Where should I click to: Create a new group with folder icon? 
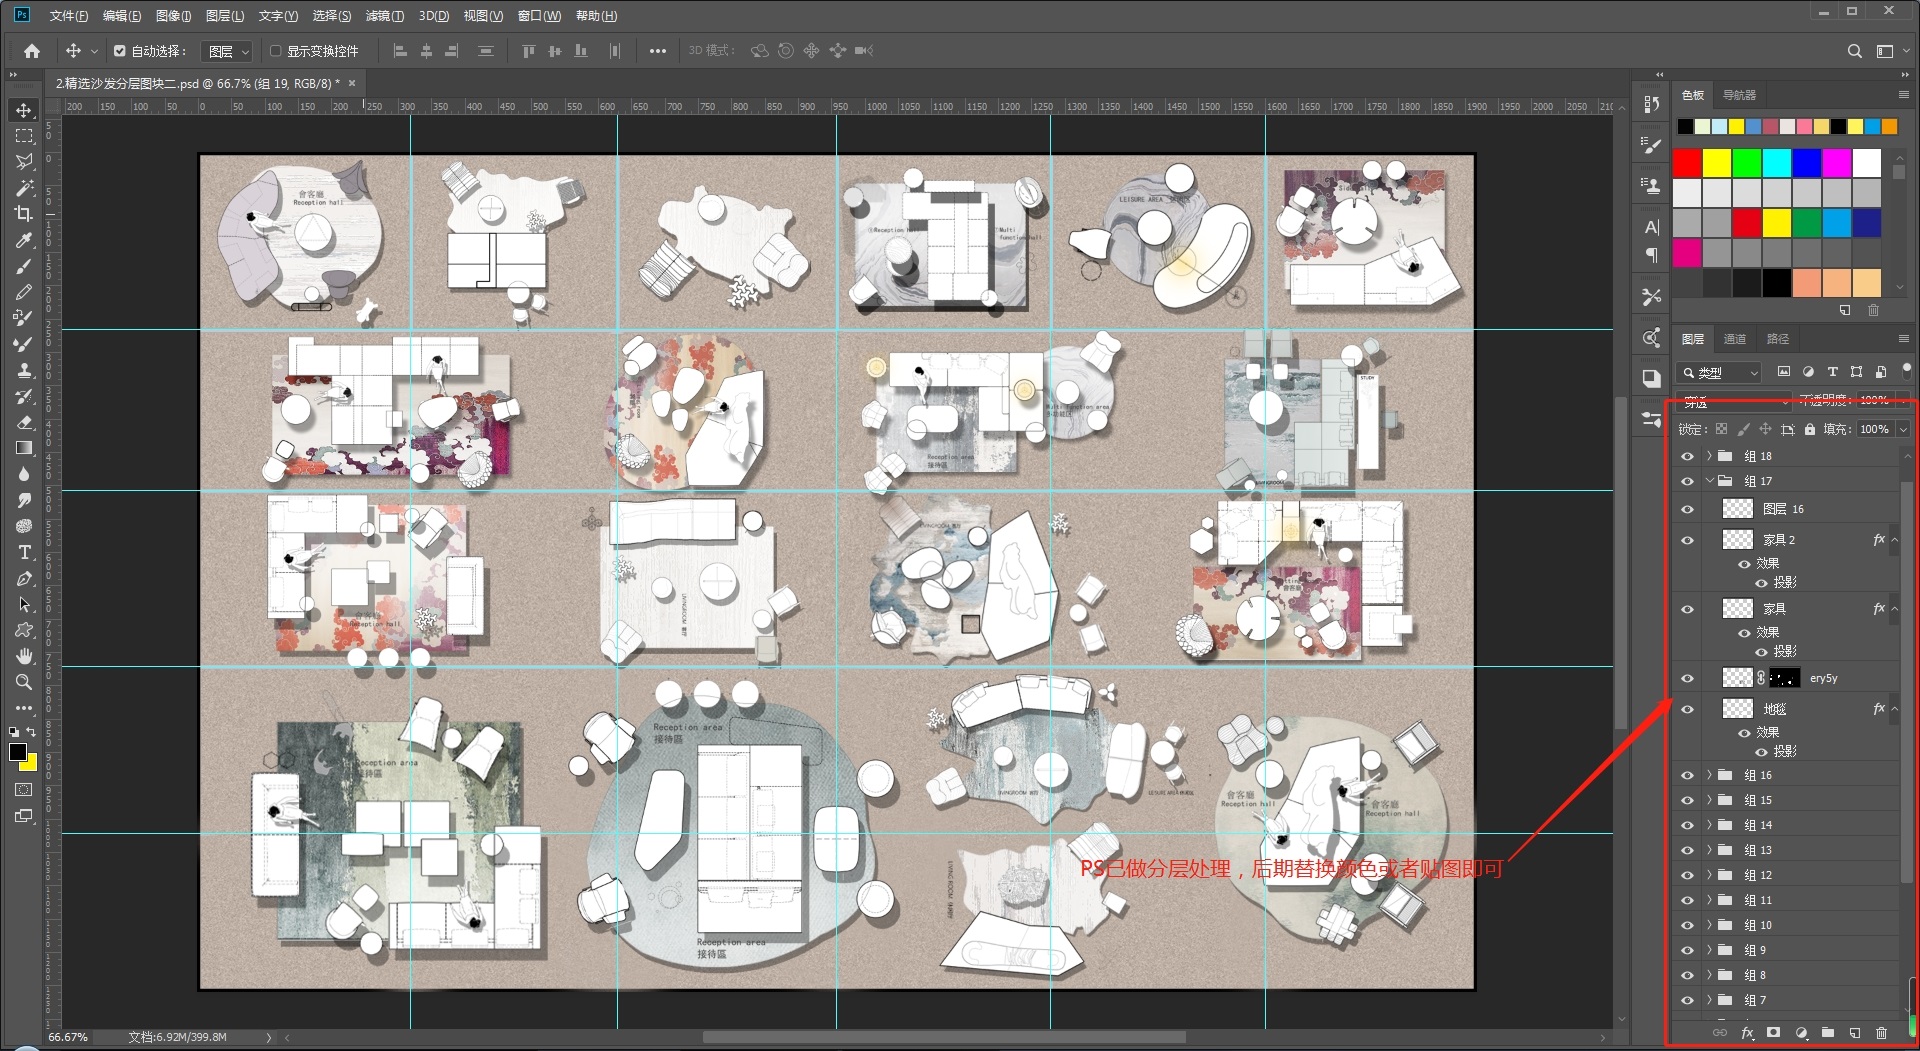click(1827, 1033)
